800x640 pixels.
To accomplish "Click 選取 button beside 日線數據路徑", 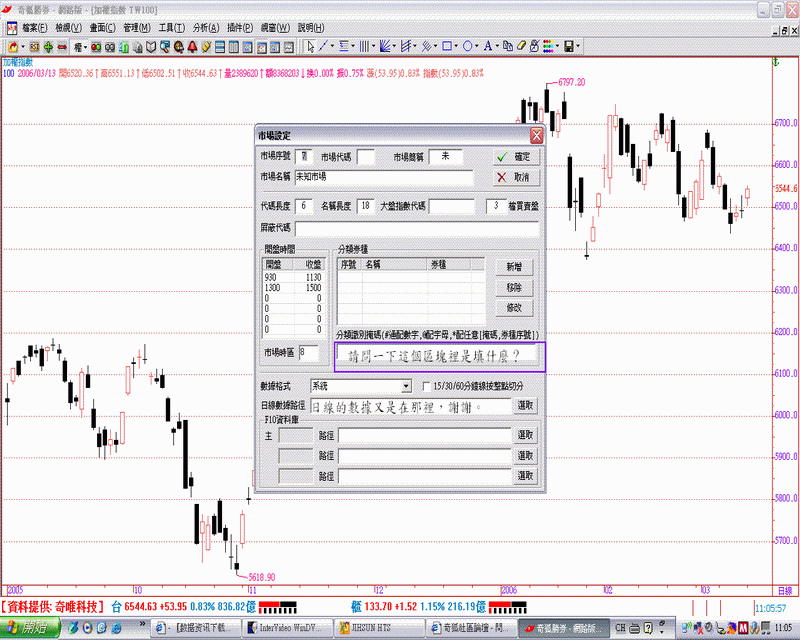I will tap(526, 406).
